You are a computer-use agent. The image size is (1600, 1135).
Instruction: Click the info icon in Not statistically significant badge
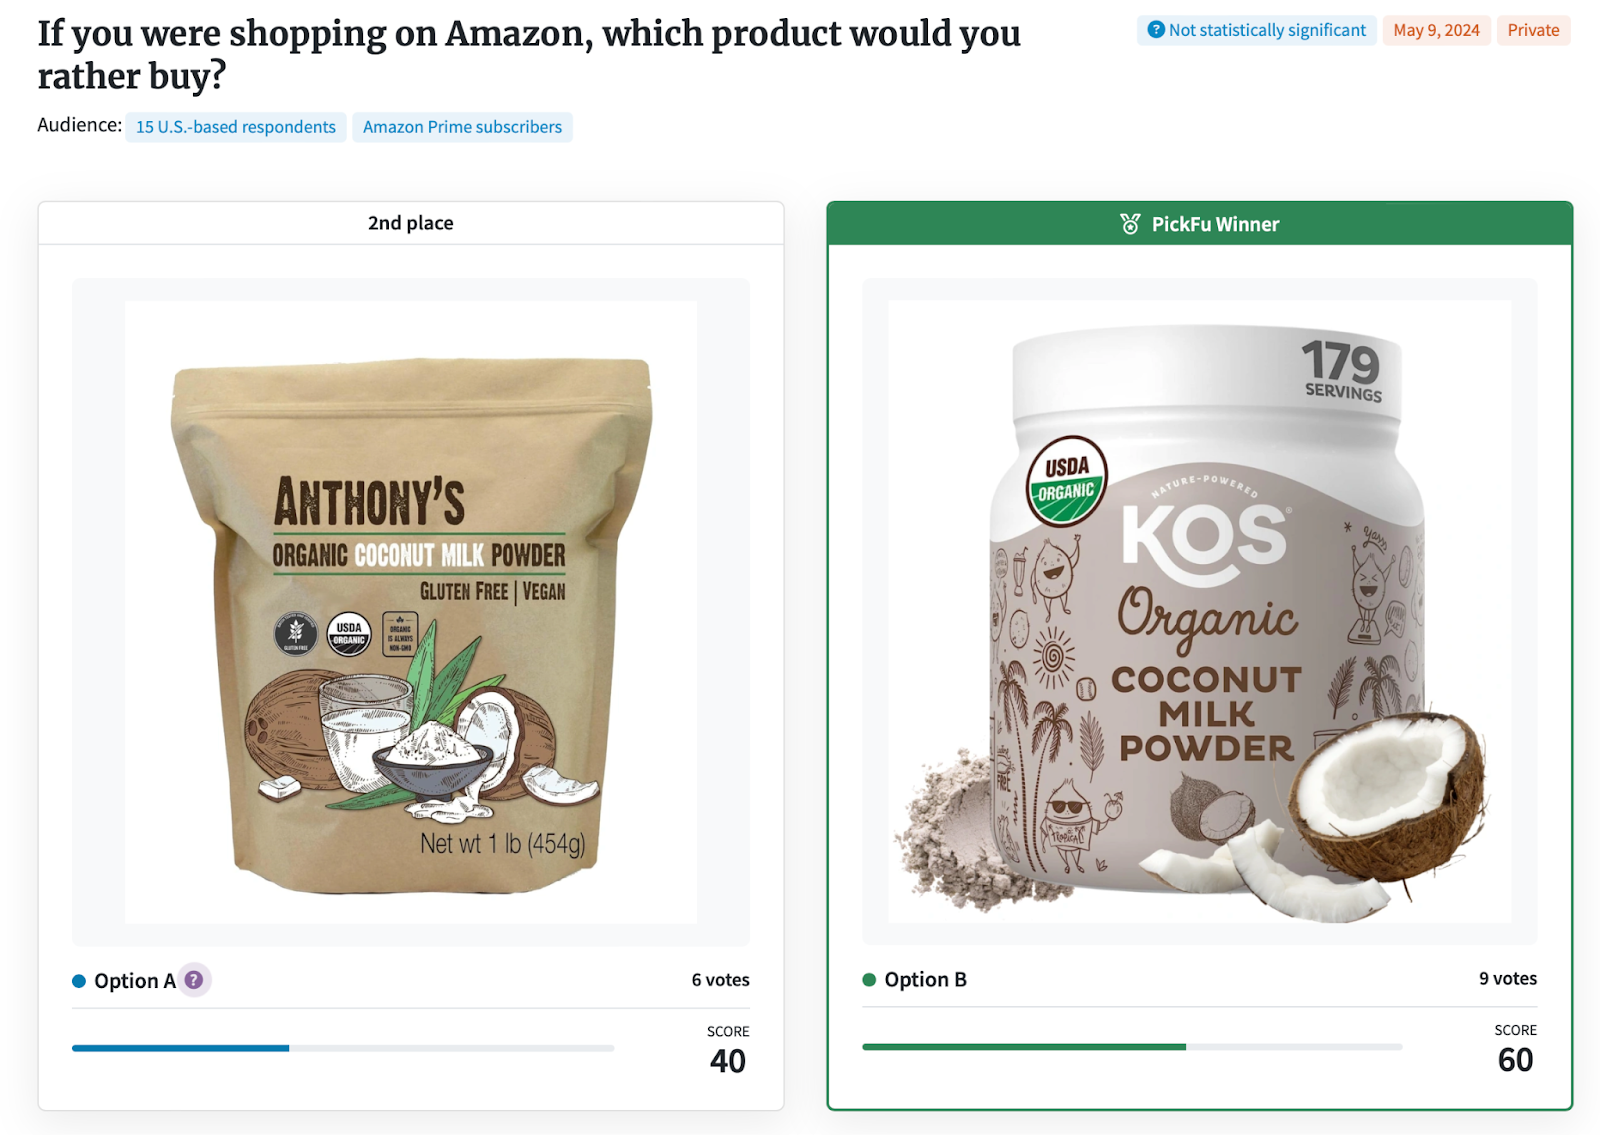click(x=1156, y=30)
